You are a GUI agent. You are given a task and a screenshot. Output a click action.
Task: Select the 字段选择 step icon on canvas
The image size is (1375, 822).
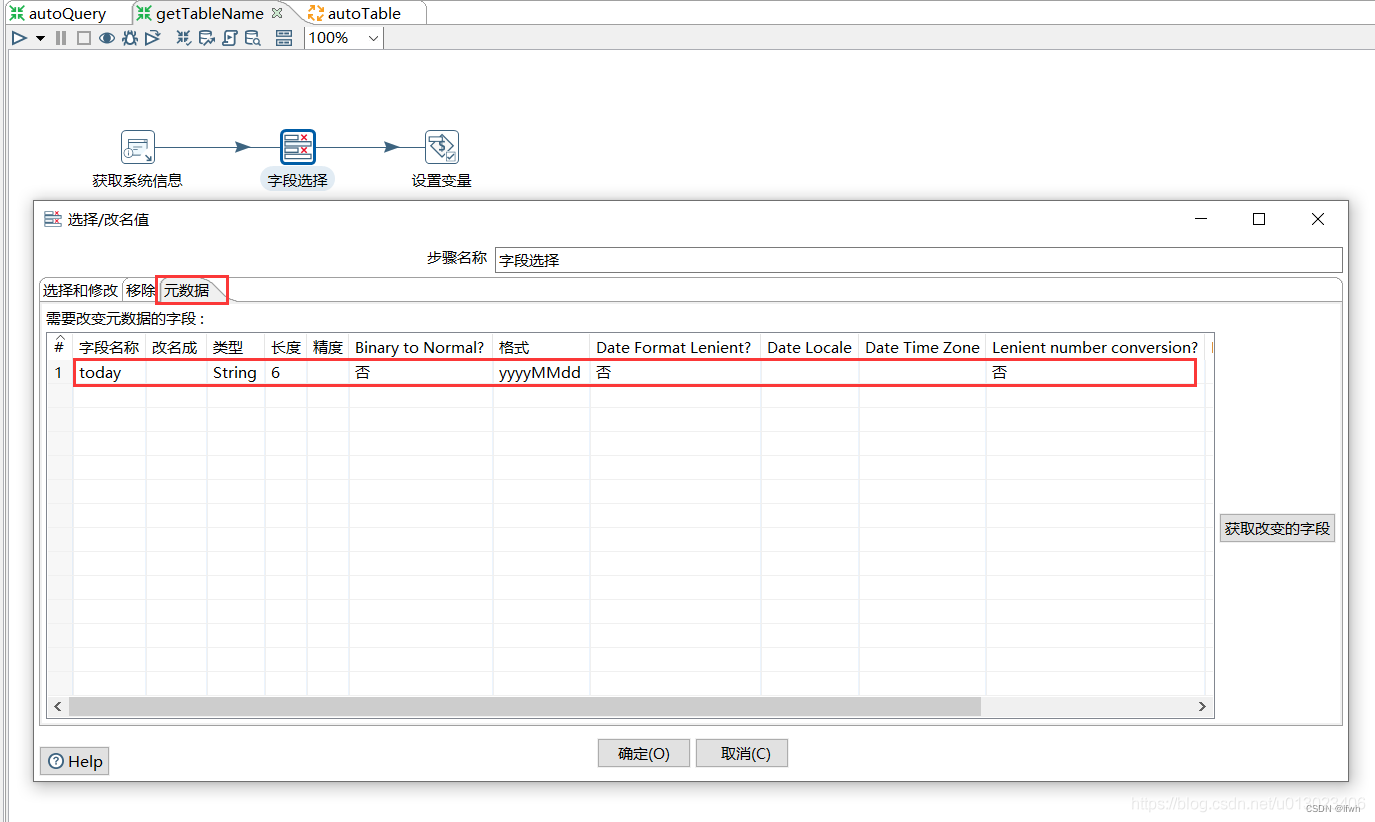[298, 147]
